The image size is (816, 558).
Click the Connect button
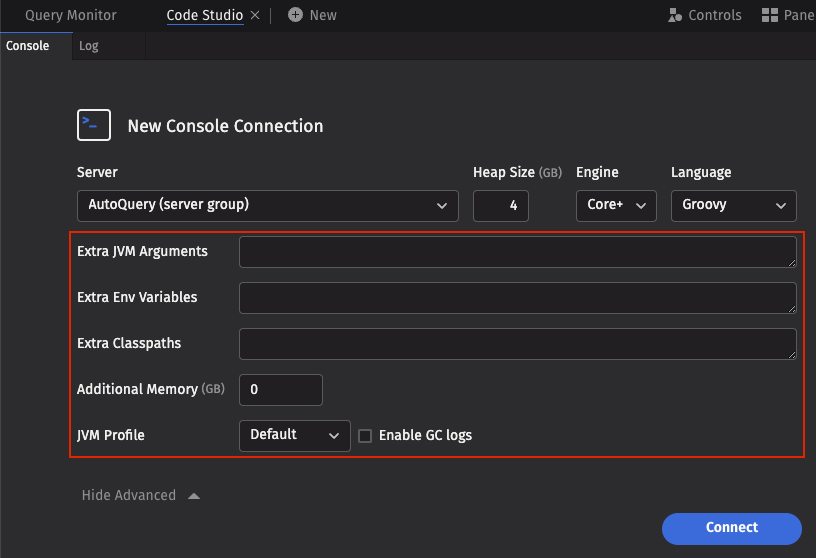731,528
